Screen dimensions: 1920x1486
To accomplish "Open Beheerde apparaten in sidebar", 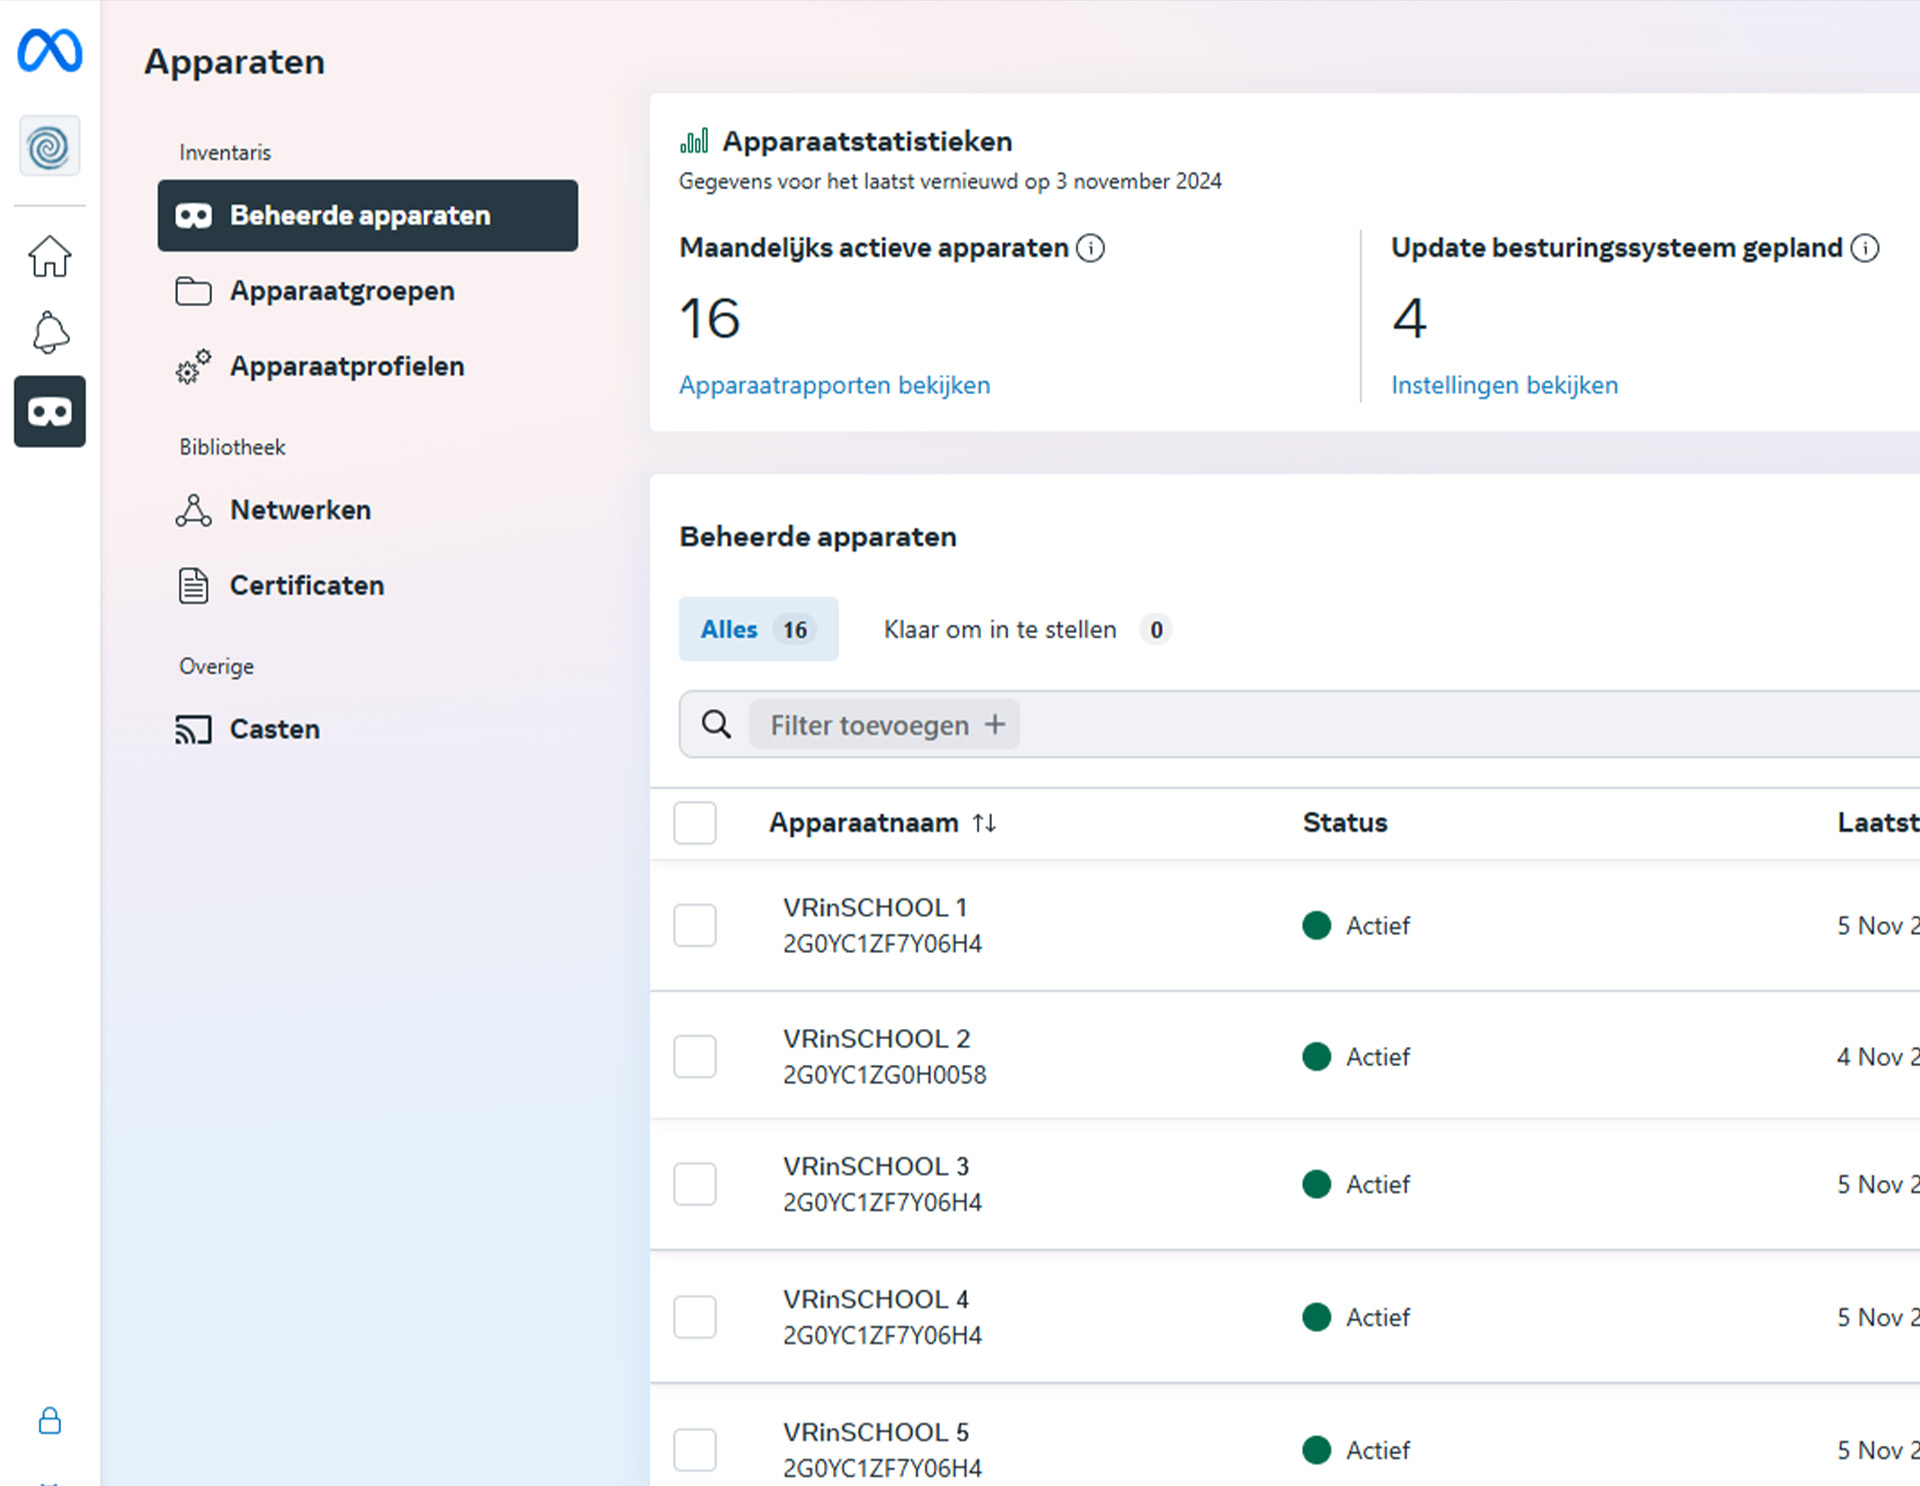I will pyautogui.click(x=367, y=215).
